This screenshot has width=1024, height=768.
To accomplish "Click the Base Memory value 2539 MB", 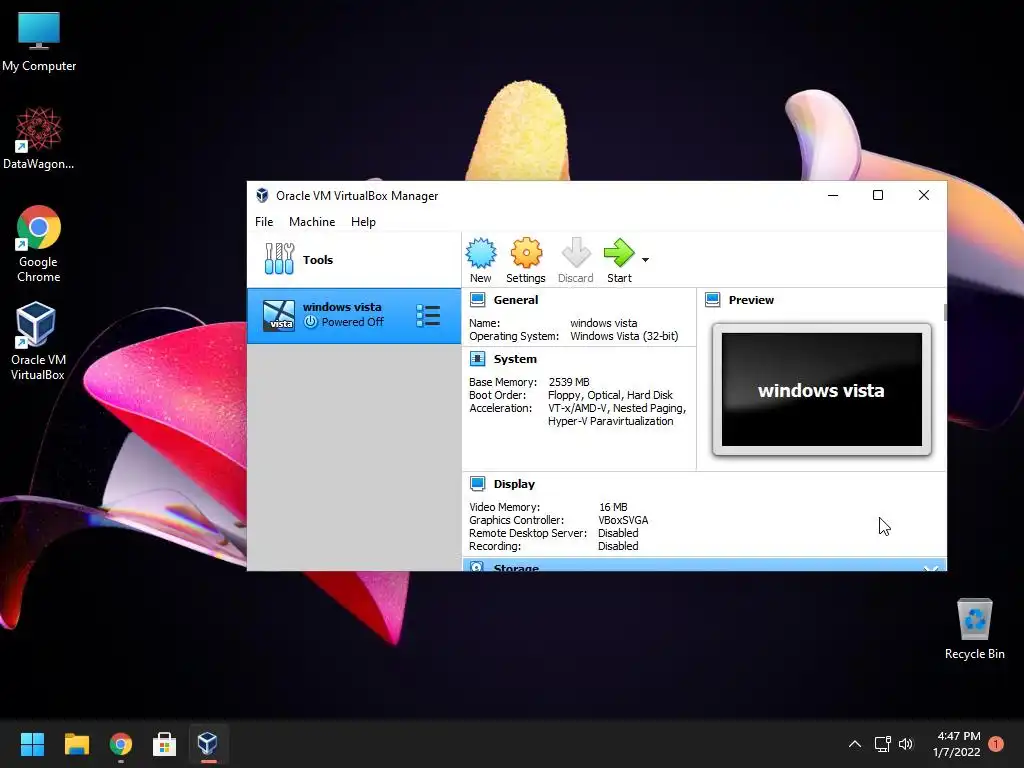I will click(569, 382).
